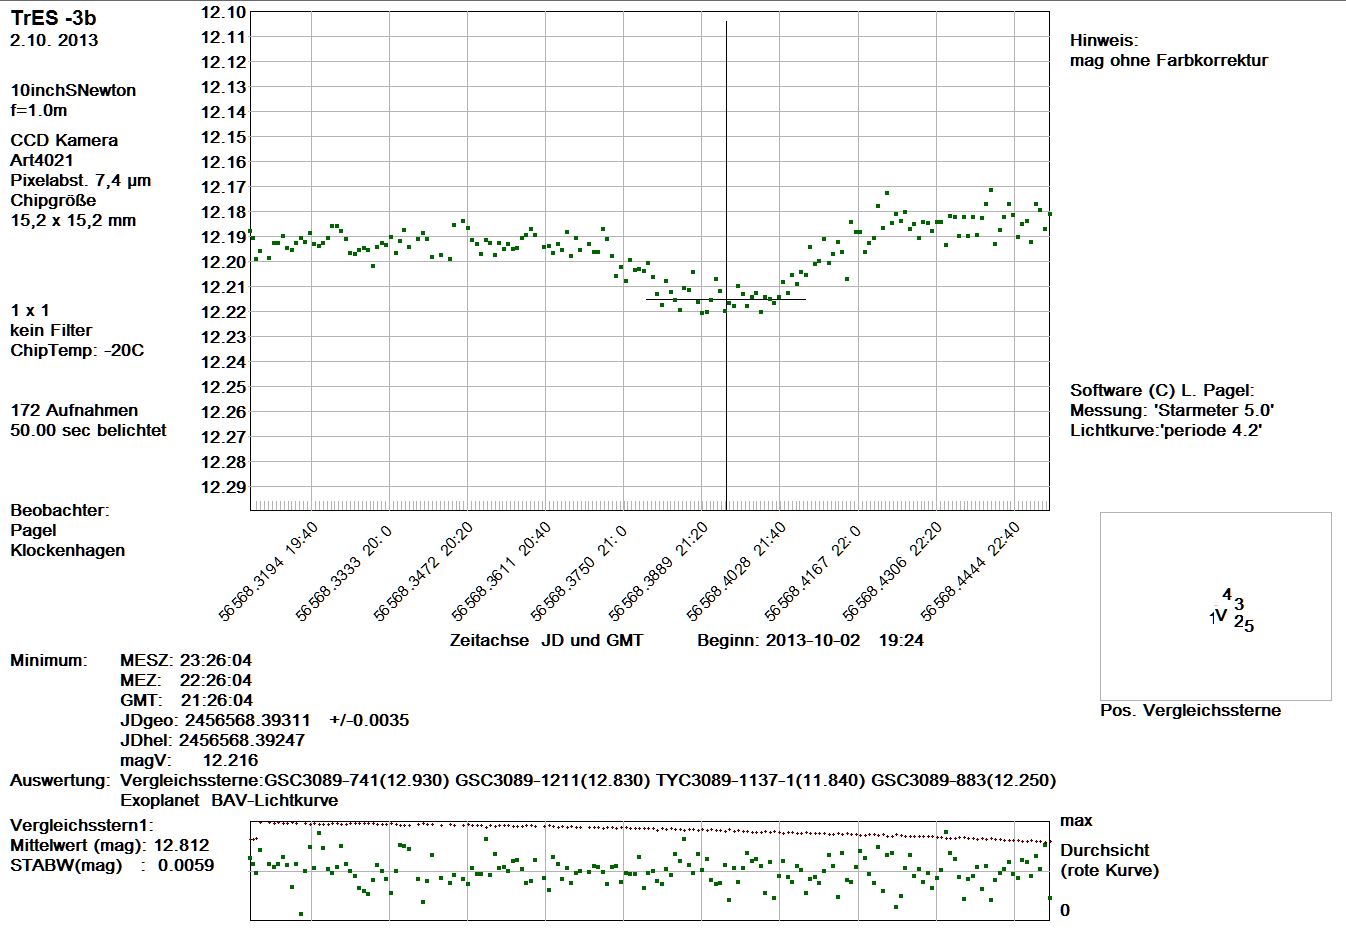Click 'JDgeo: 2456568.39311' value
This screenshot has height=939, width=1346.
tap(215, 720)
